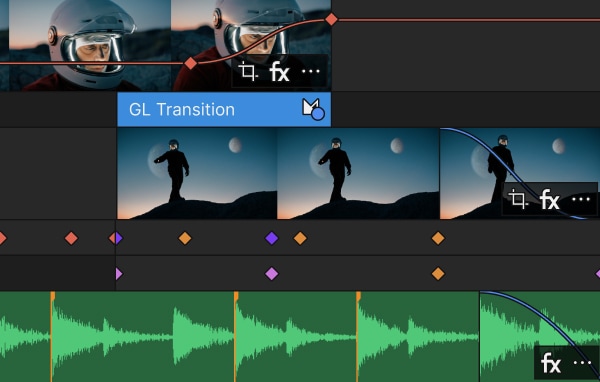Open fx effects on helmet astronaut clip
The width and height of the screenshot is (600, 382).
[x=279, y=72]
